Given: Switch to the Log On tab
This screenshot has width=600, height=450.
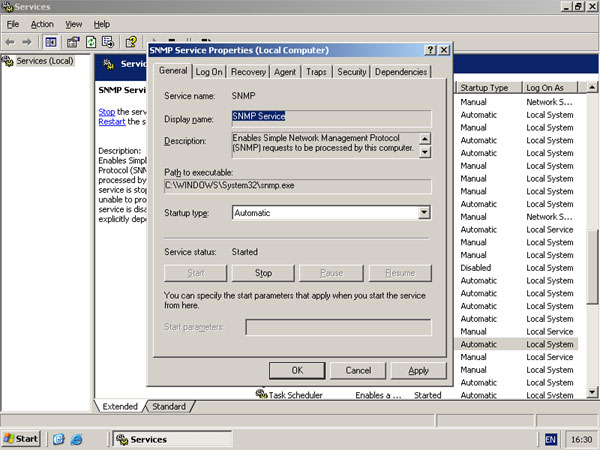Looking at the screenshot, I should click(x=209, y=72).
